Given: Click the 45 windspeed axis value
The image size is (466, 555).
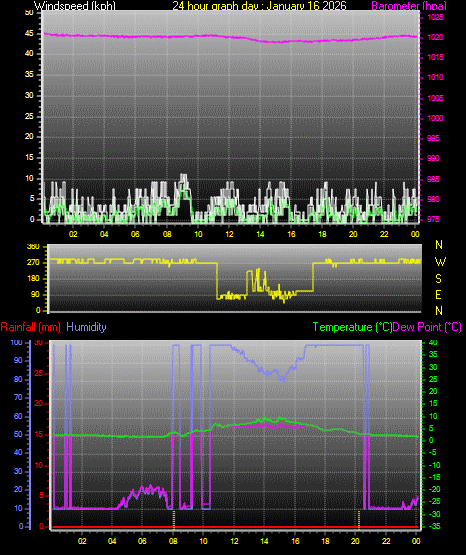Looking at the screenshot, I should click(30, 33).
